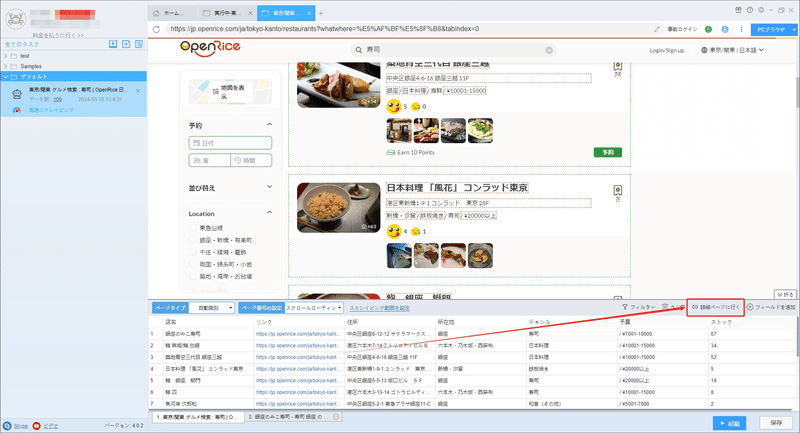Click the robot icon of the OpenRice task
Viewport: 800px width, 433px height.
pyautogui.click(x=17, y=94)
